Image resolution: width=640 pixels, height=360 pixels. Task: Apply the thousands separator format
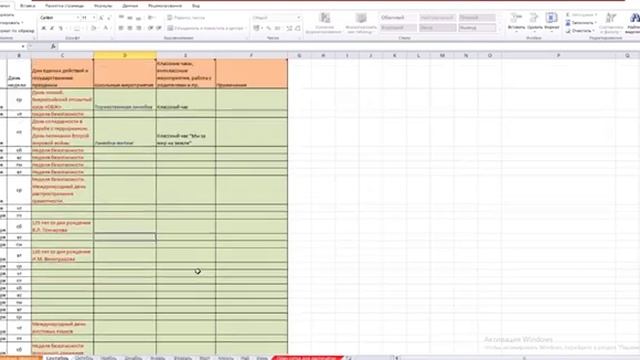click(x=277, y=28)
